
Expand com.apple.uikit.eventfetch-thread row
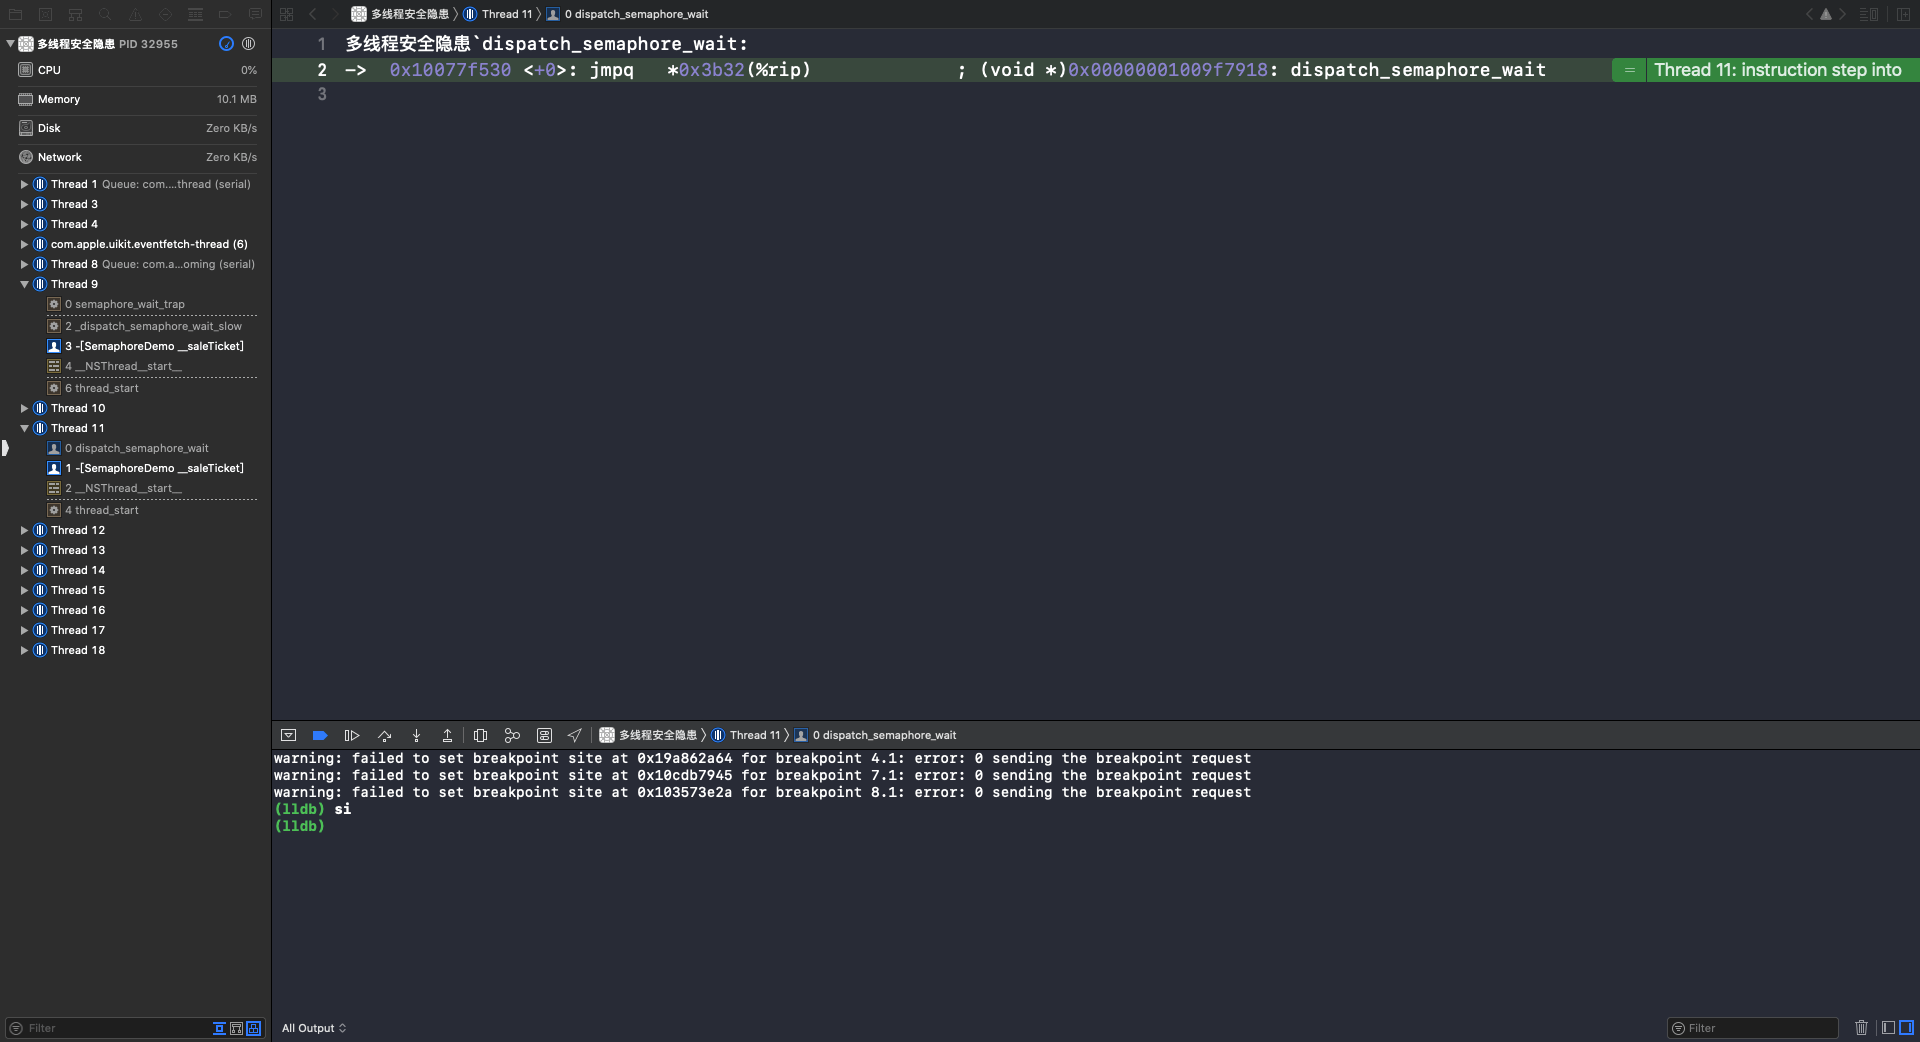click(24, 244)
